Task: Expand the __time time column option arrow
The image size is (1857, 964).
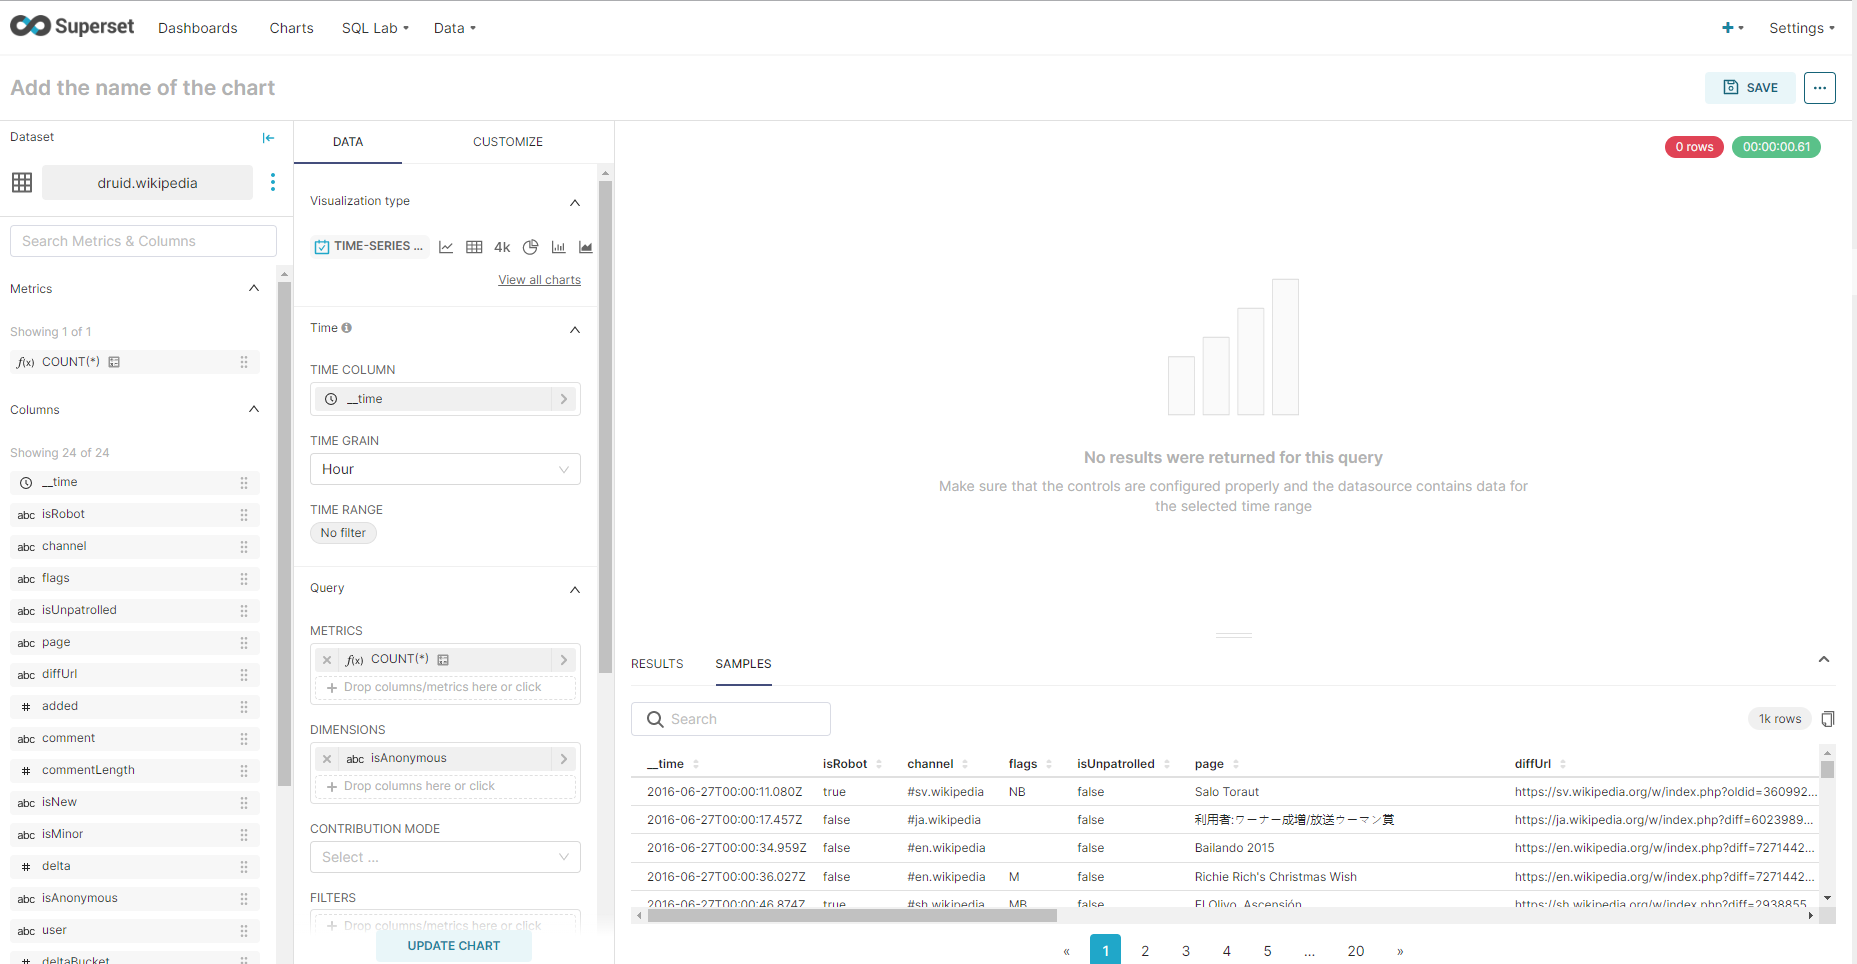Action: [564, 399]
